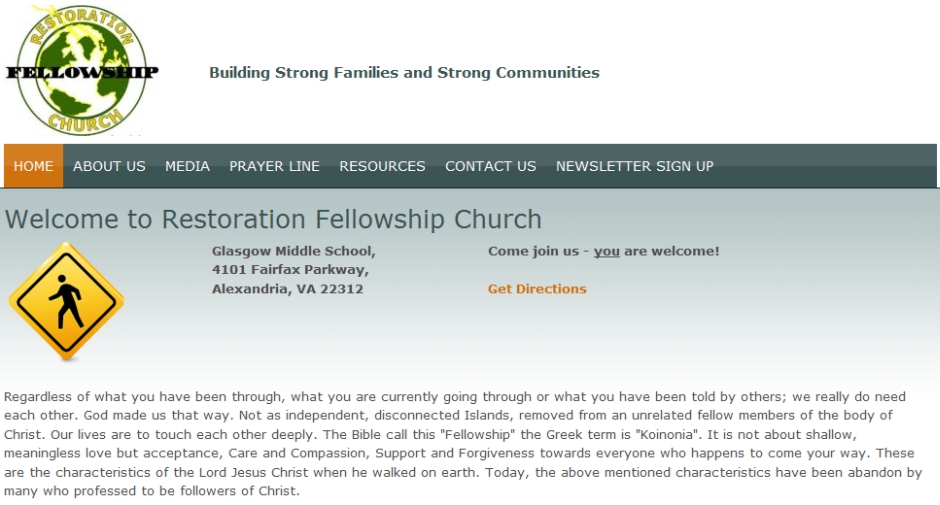The height and width of the screenshot is (505, 940).
Task: Click the paragraph's first line beginning 'Regardless of what'
Action: [454, 397]
